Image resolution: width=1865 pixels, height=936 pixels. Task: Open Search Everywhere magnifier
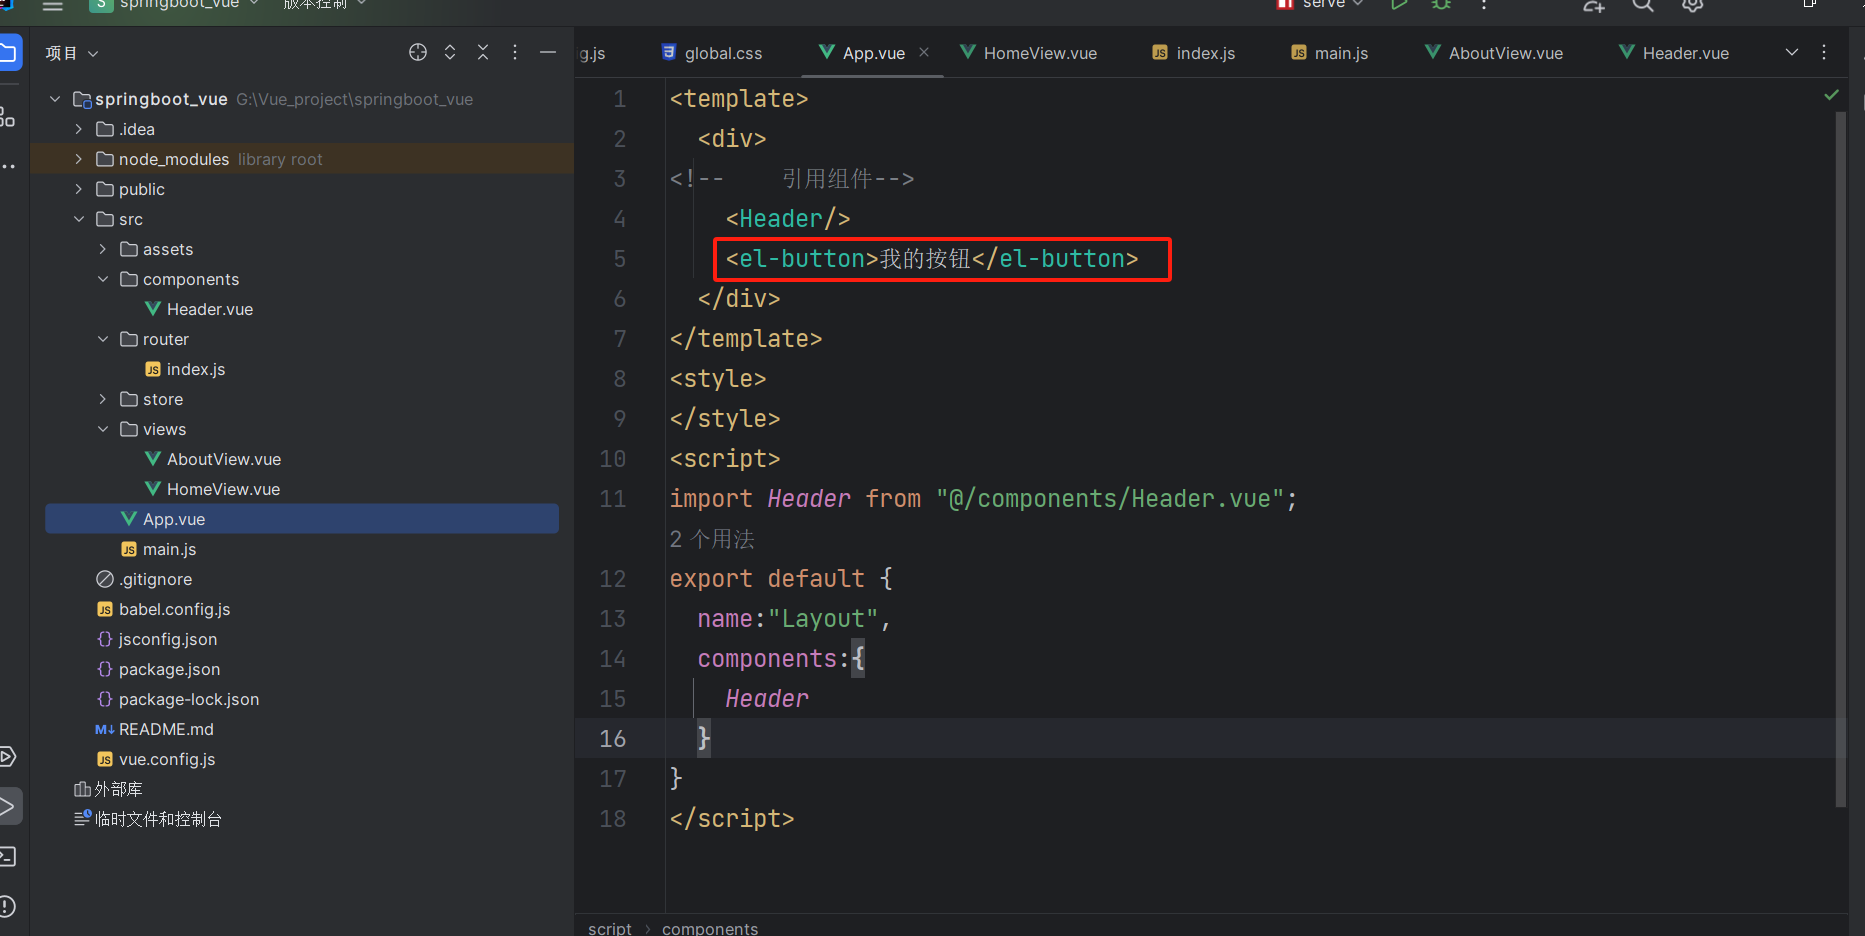tap(1643, 5)
